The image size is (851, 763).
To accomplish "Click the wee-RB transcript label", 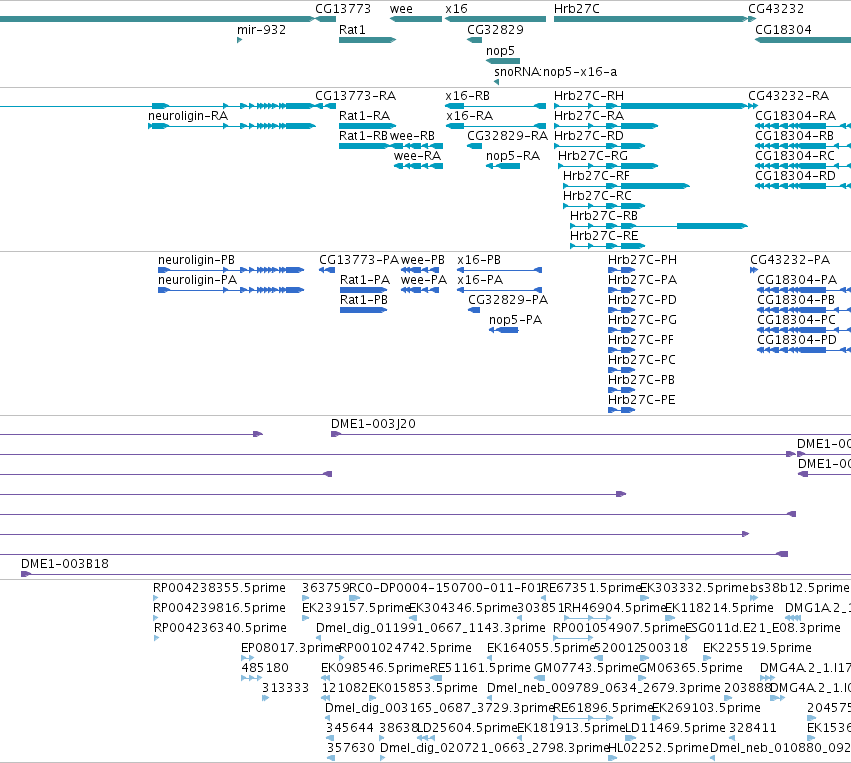I will click(412, 136).
